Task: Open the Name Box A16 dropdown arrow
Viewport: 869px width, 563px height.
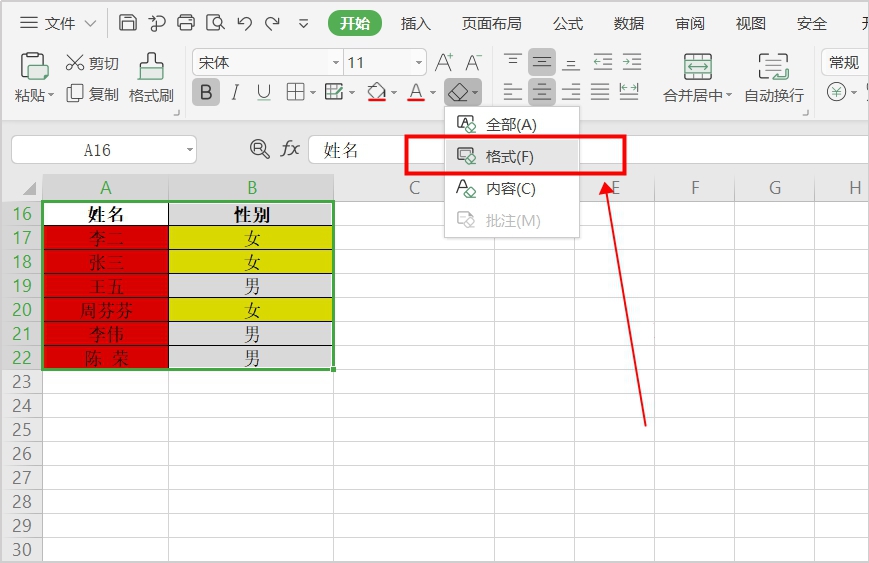Action: pyautogui.click(x=190, y=150)
